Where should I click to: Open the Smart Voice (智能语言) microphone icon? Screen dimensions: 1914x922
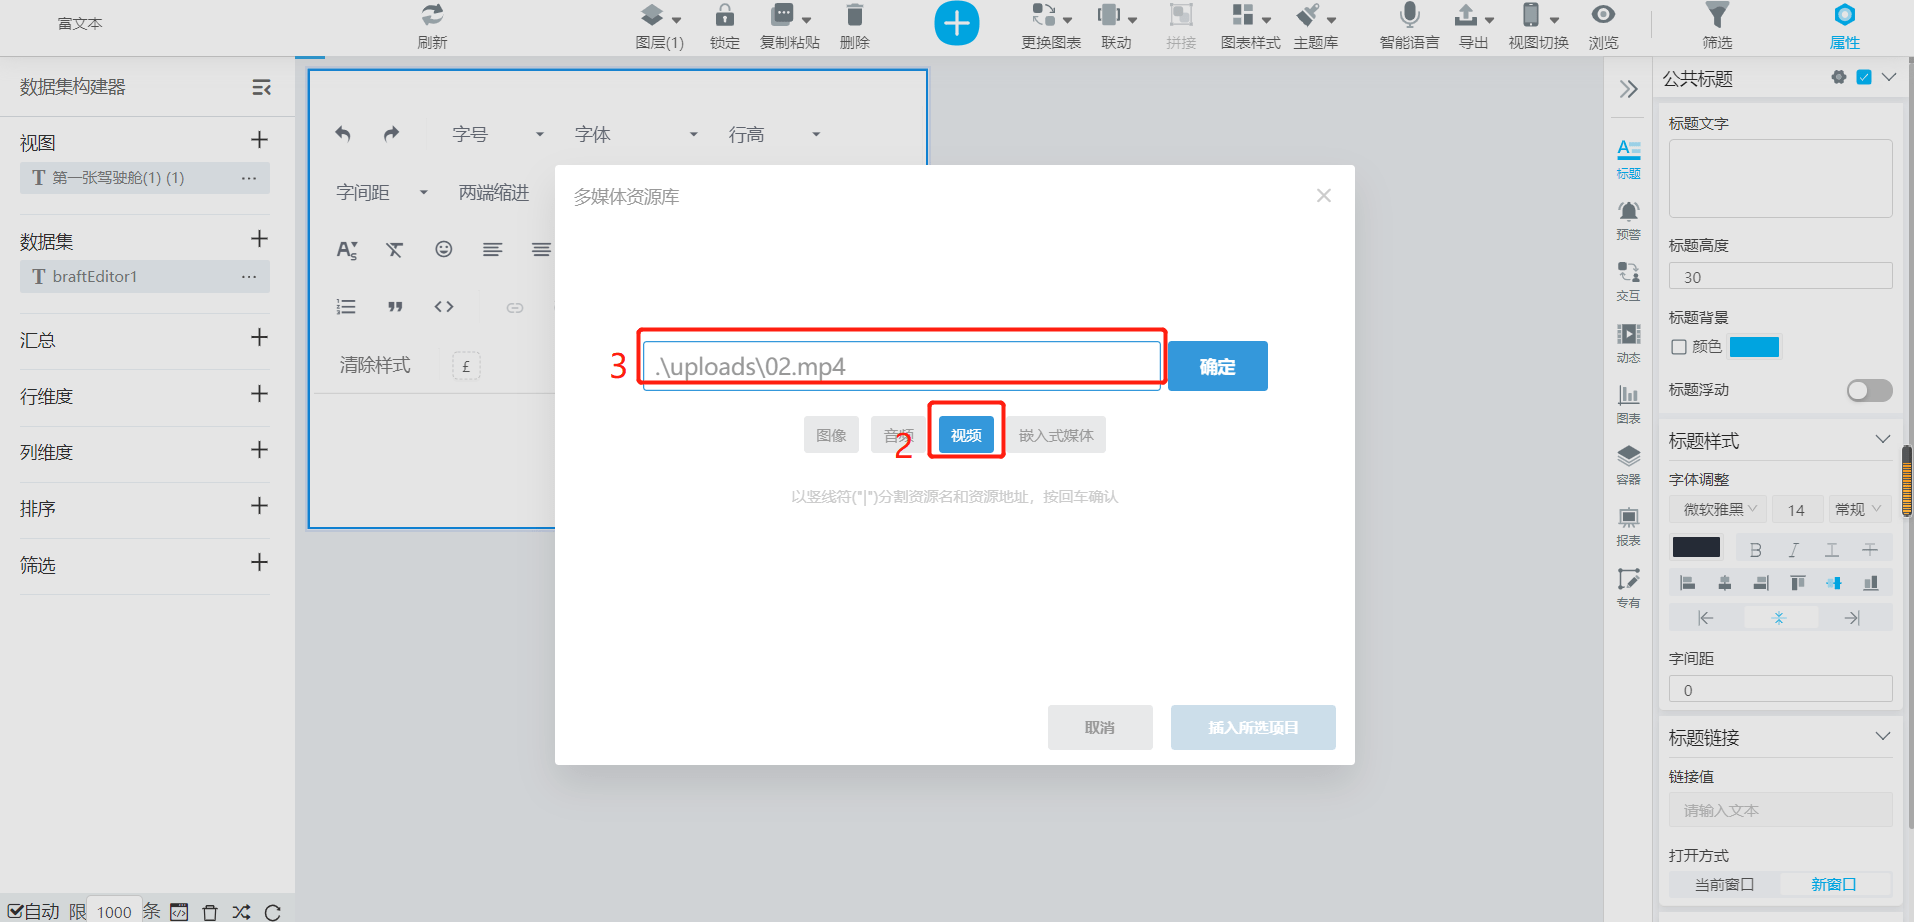[x=1409, y=15]
